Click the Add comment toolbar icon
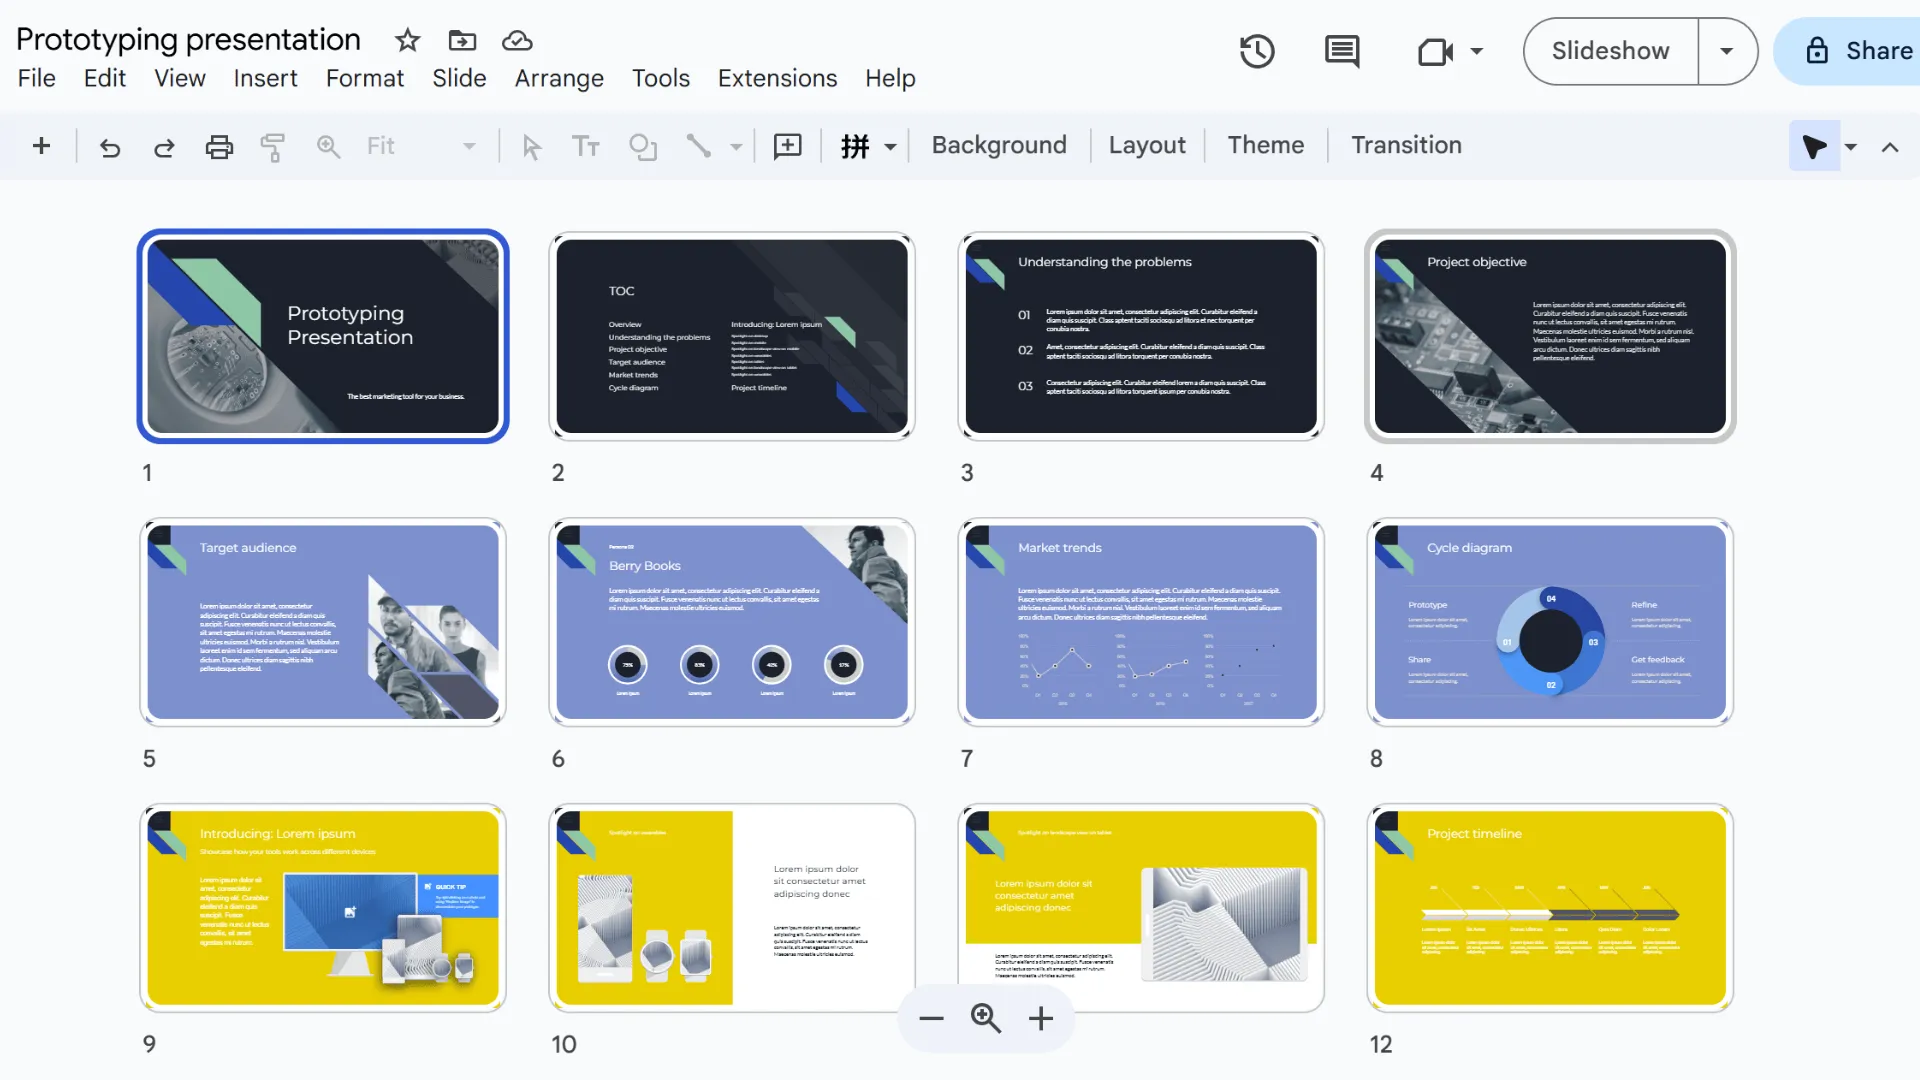Image resolution: width=1920 pixels, height=1080 pixels. [x=788, y=147]
